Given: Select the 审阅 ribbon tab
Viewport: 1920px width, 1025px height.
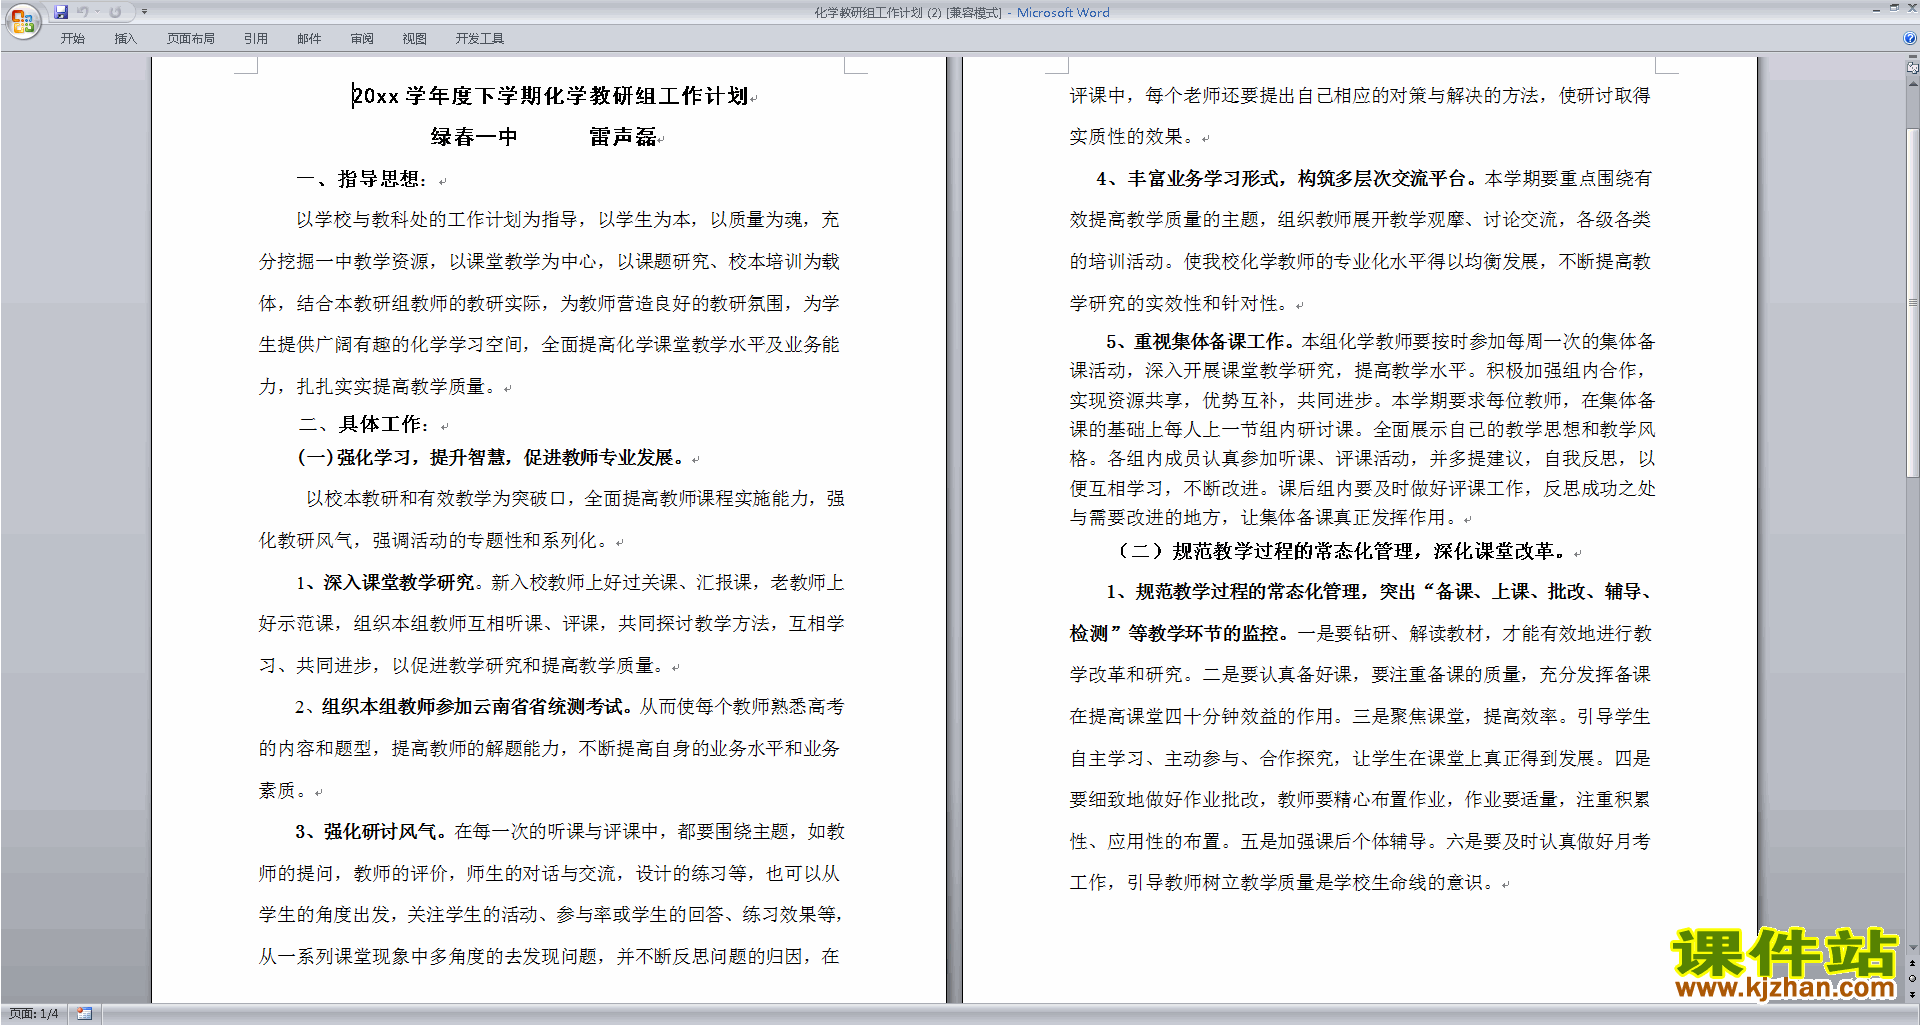Looking at the screenshot, I should pos(362,38).
